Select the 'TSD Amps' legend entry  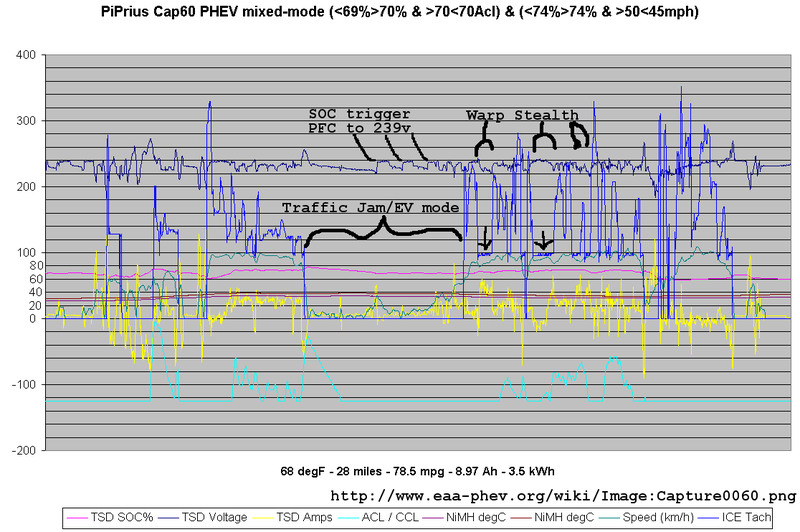pyautogui.click(x=304, y=517)
